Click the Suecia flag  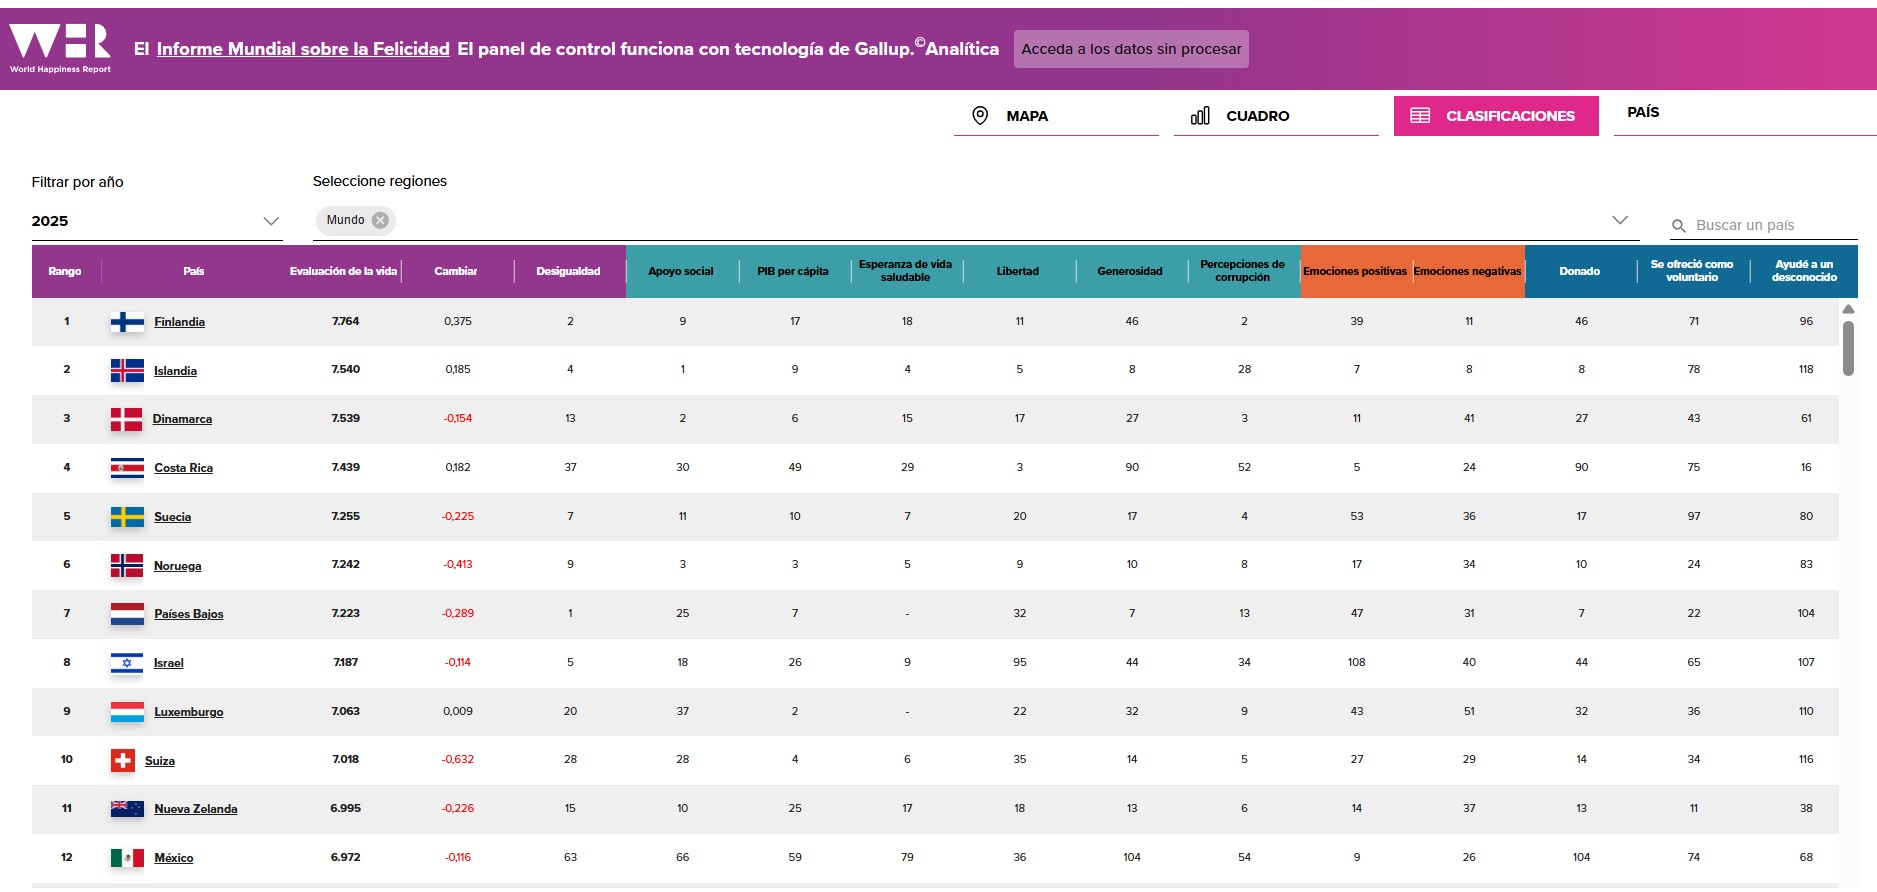[x=127, y=517]
